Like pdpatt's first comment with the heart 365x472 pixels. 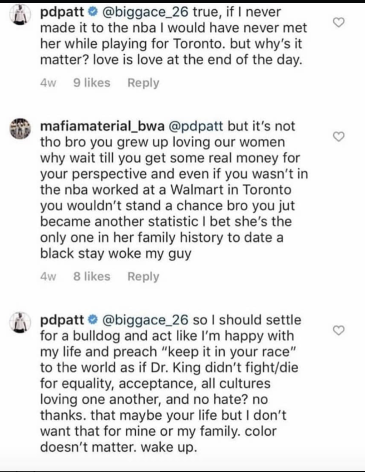339,23
